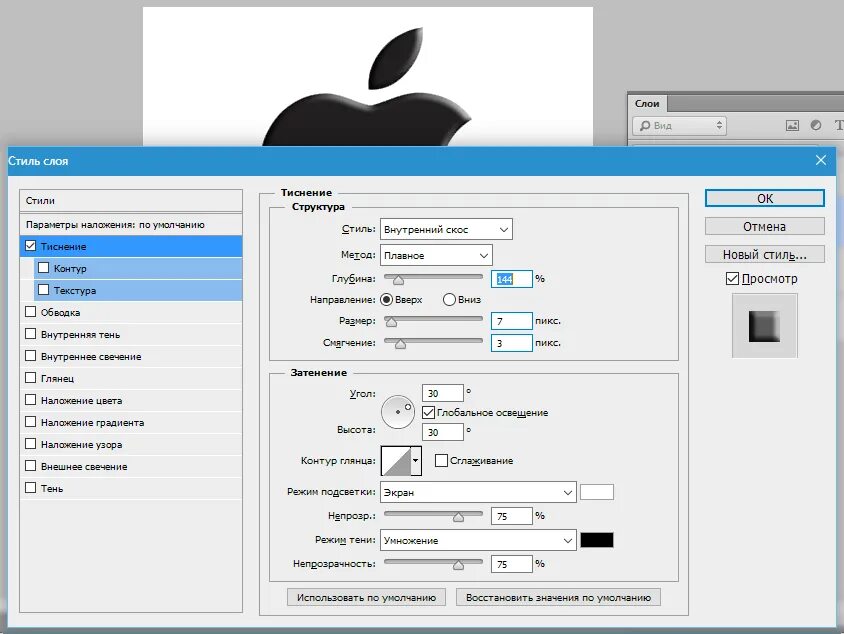Open the black shadow color swatch
This screenshot has height=634, width=844.
click(x=596, y=540)
